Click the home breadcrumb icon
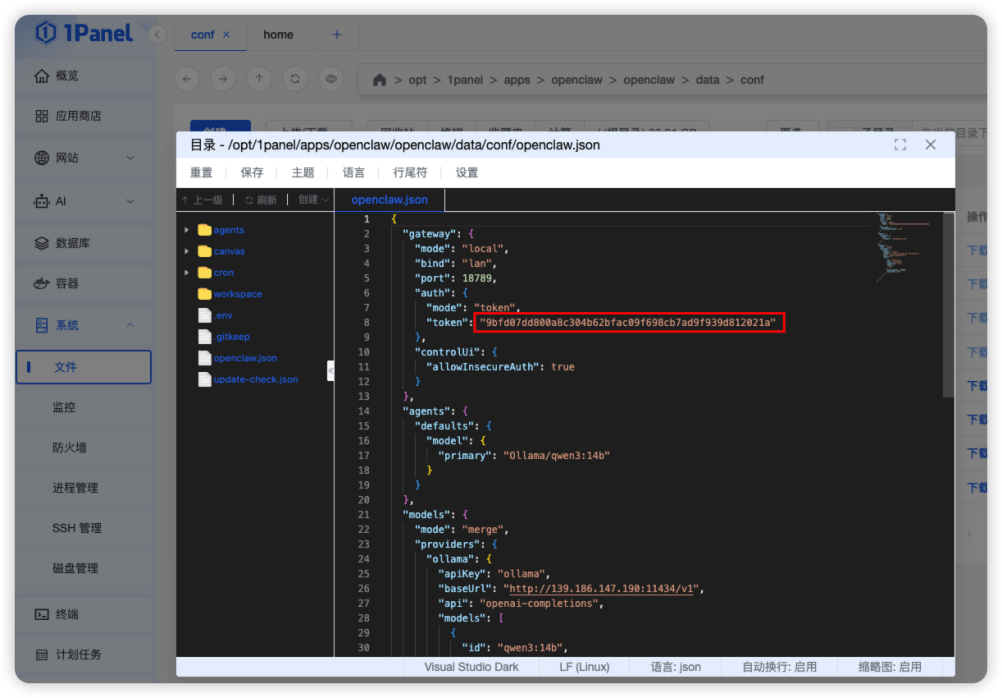 [x=380, y=80]
